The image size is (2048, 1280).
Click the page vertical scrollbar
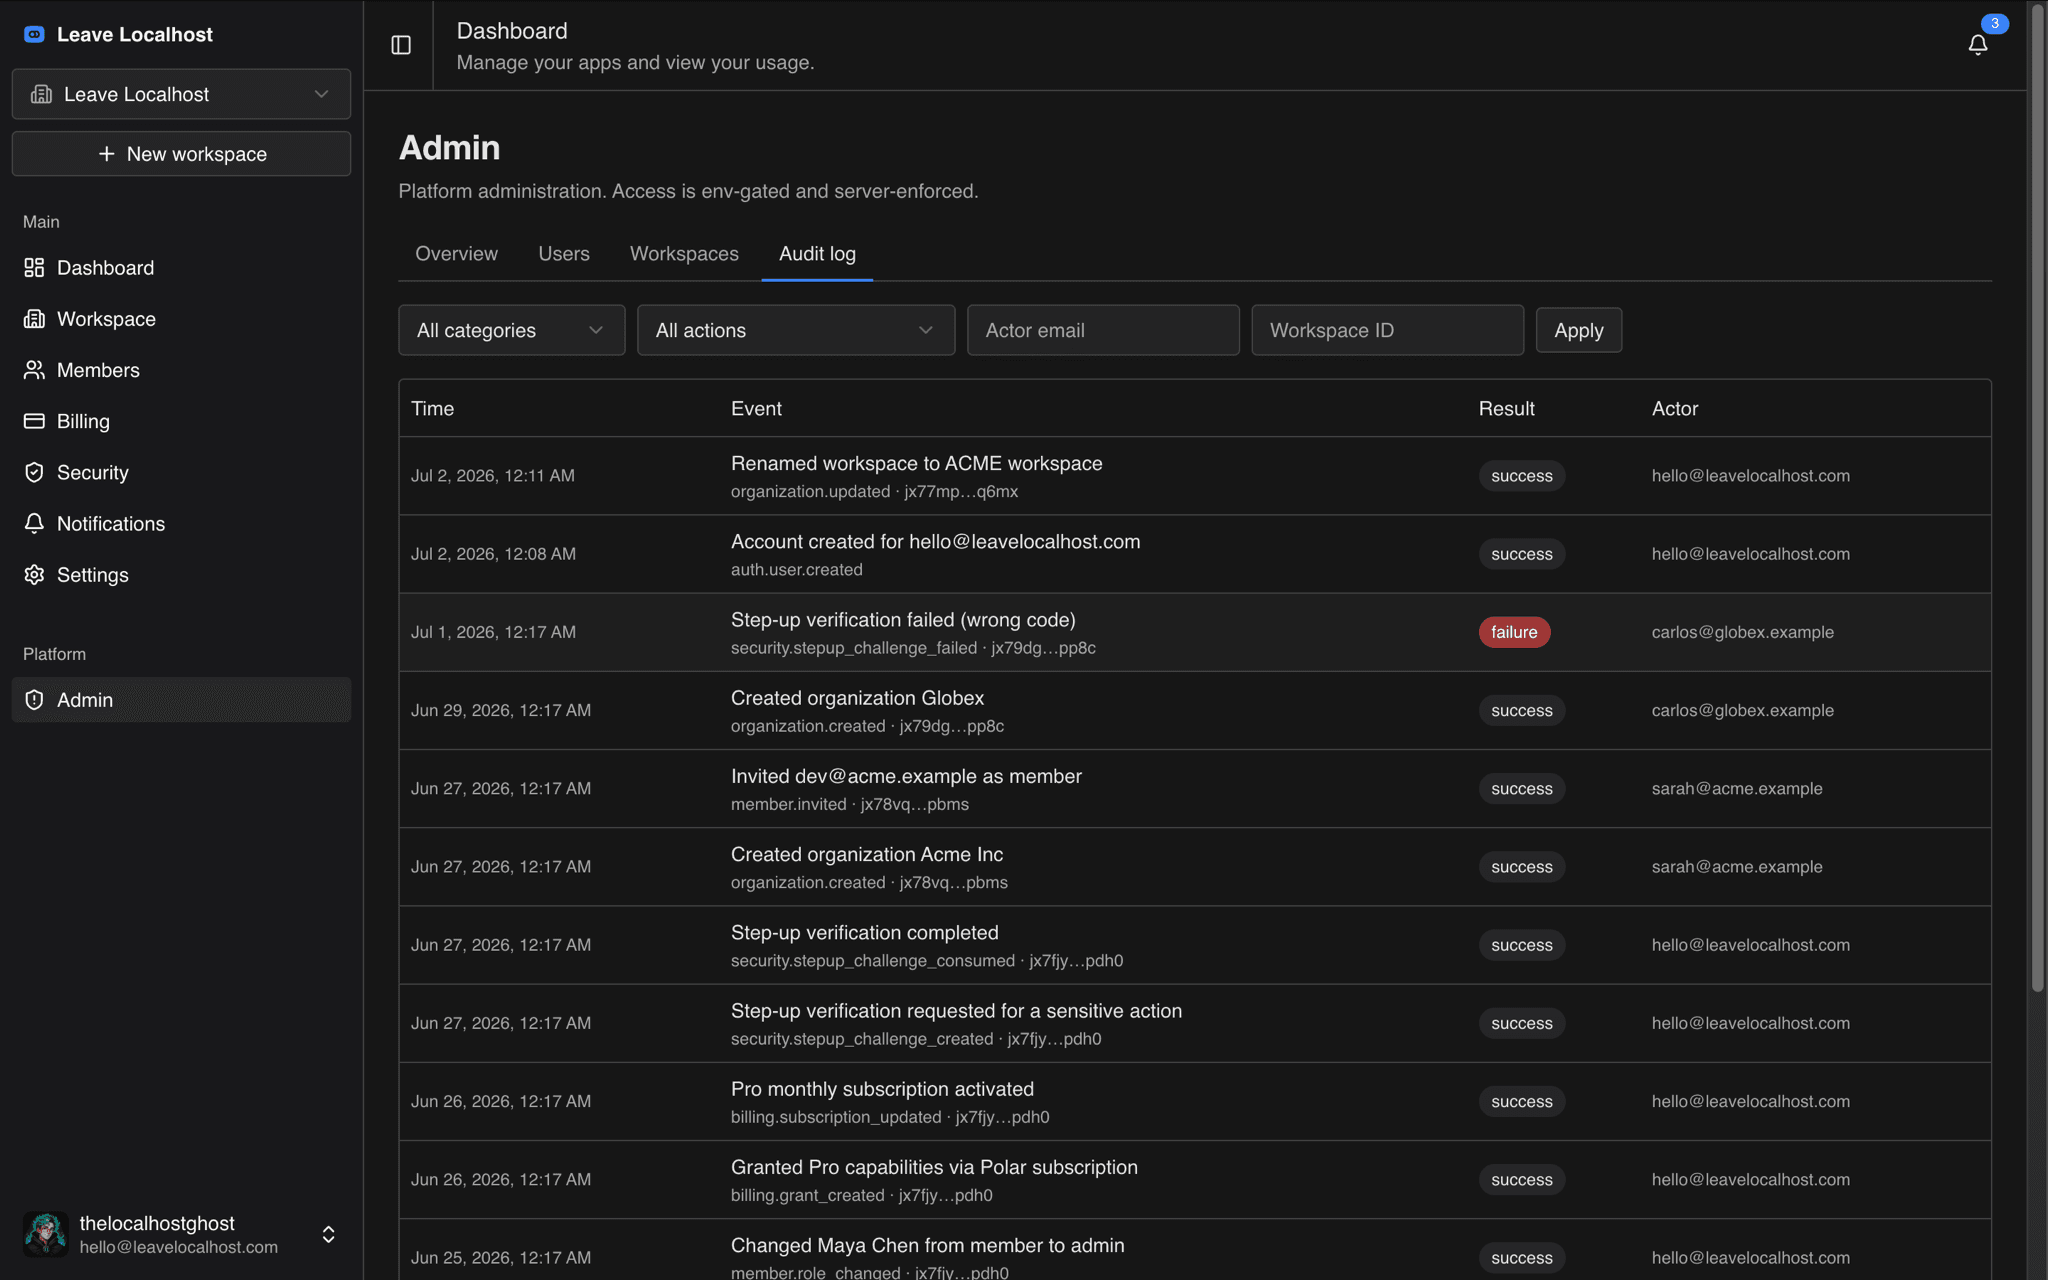pos(2037,500)
